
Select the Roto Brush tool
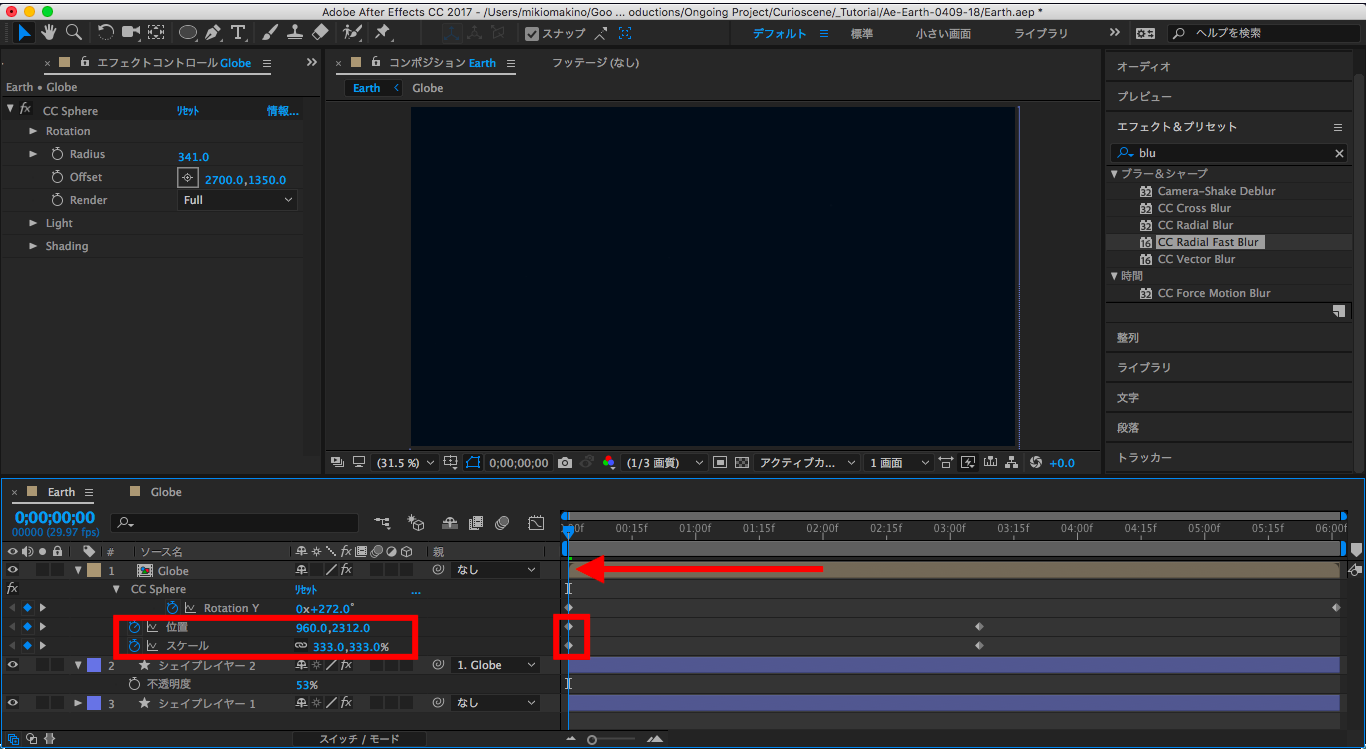(x=352, y=32)
